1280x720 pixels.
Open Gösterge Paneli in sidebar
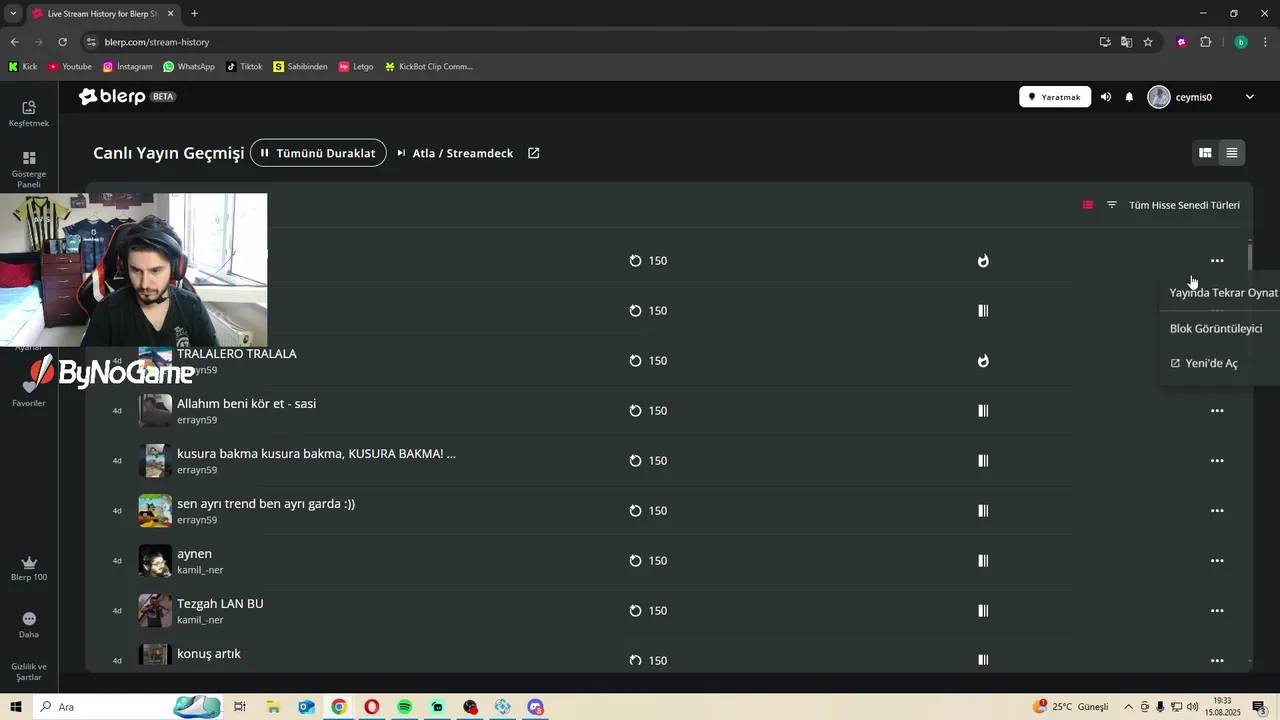(29, 169)
